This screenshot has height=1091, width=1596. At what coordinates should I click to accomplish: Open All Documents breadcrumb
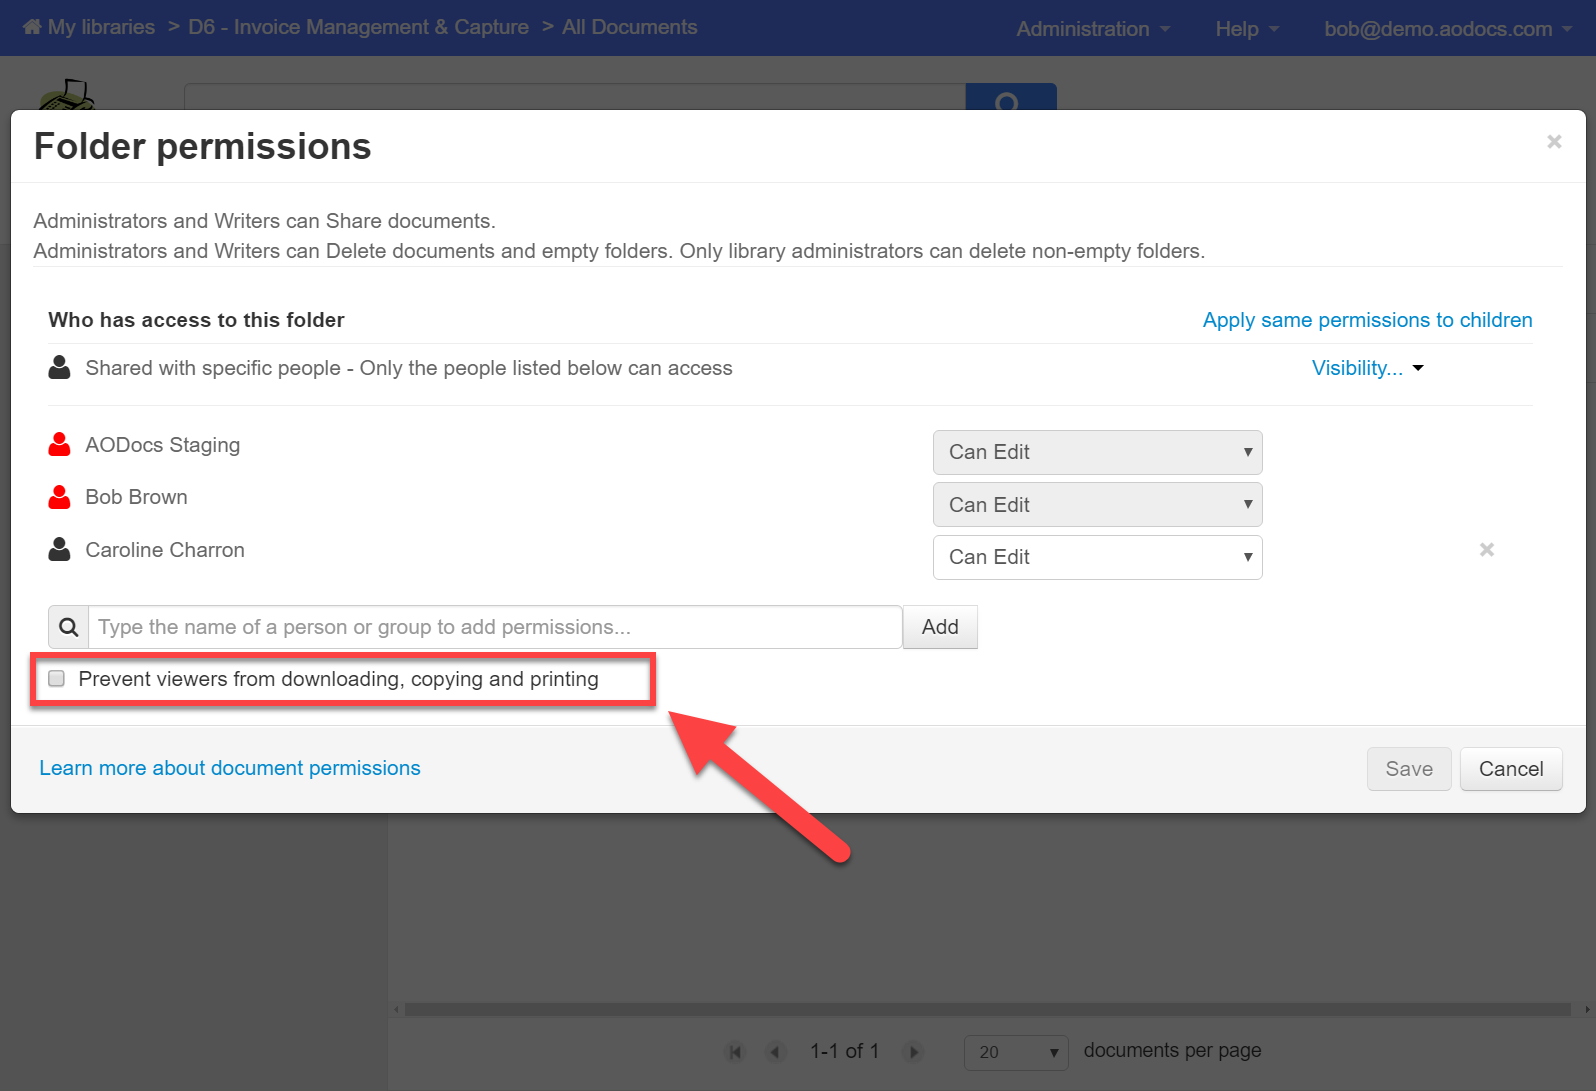[x=630, y=27]
